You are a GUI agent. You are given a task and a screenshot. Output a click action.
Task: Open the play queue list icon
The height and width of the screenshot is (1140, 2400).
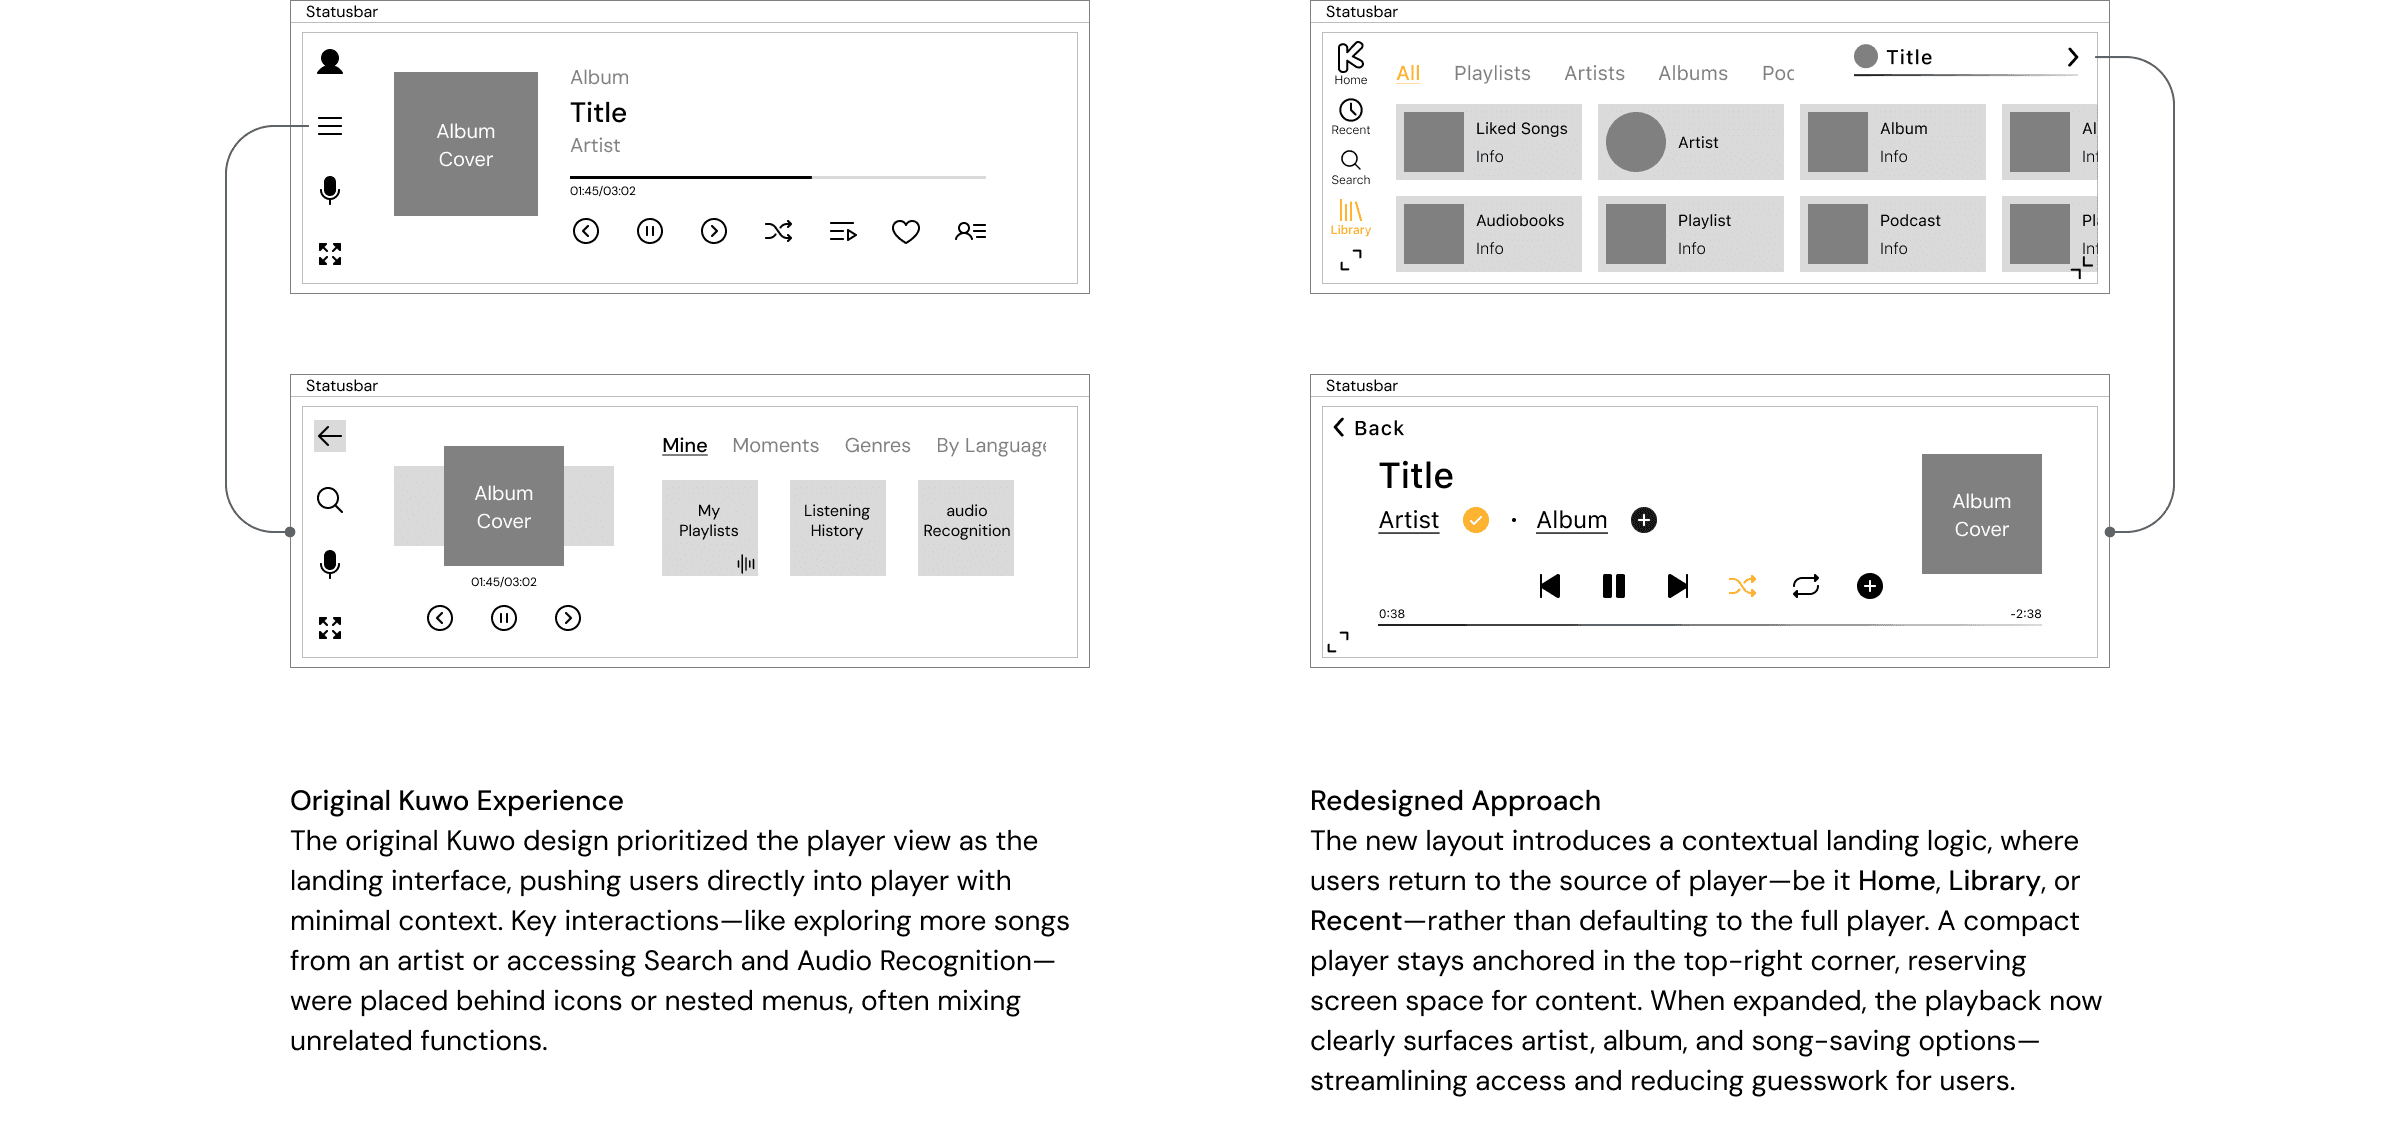843,232
